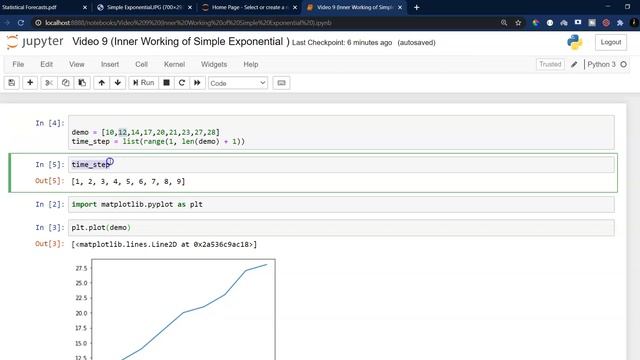Click the localhost address bar

pos(265,23)
